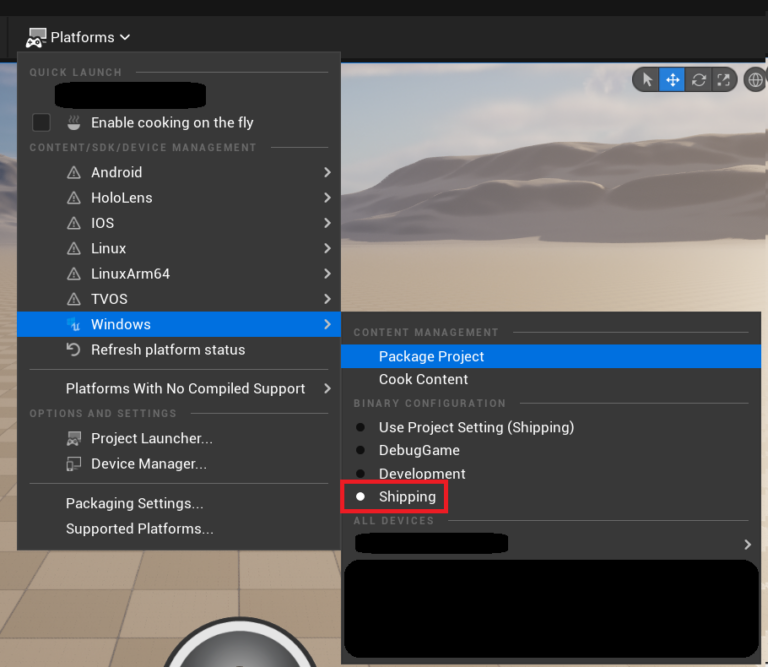Click the IOS warning triangle icon

pyautogui.click(x=73, y=223)
